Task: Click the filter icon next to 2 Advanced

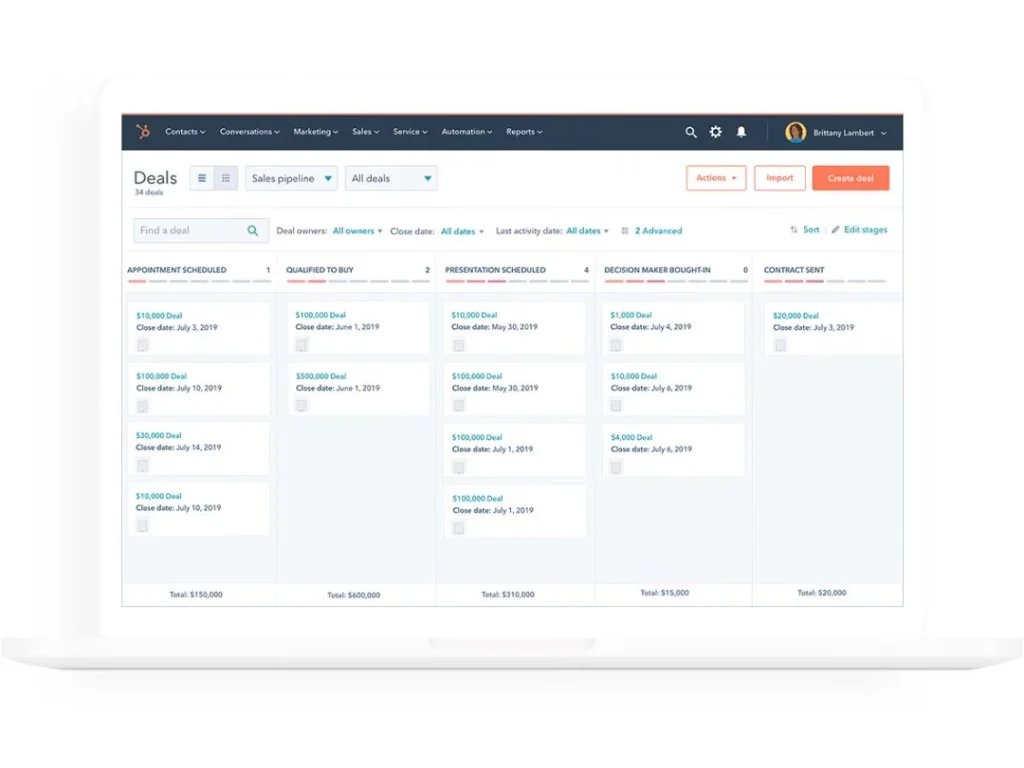Action: point(625,230)
